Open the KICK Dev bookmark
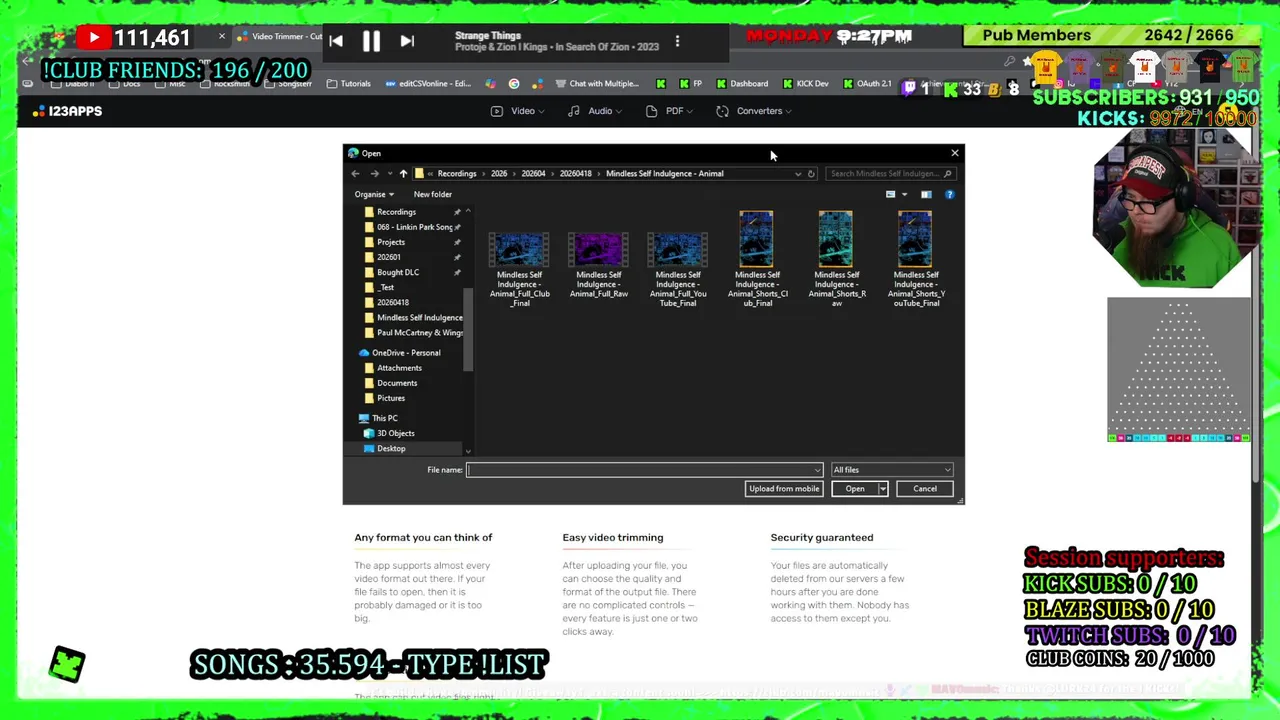1280x720 pixels. [x=806, y=84]
